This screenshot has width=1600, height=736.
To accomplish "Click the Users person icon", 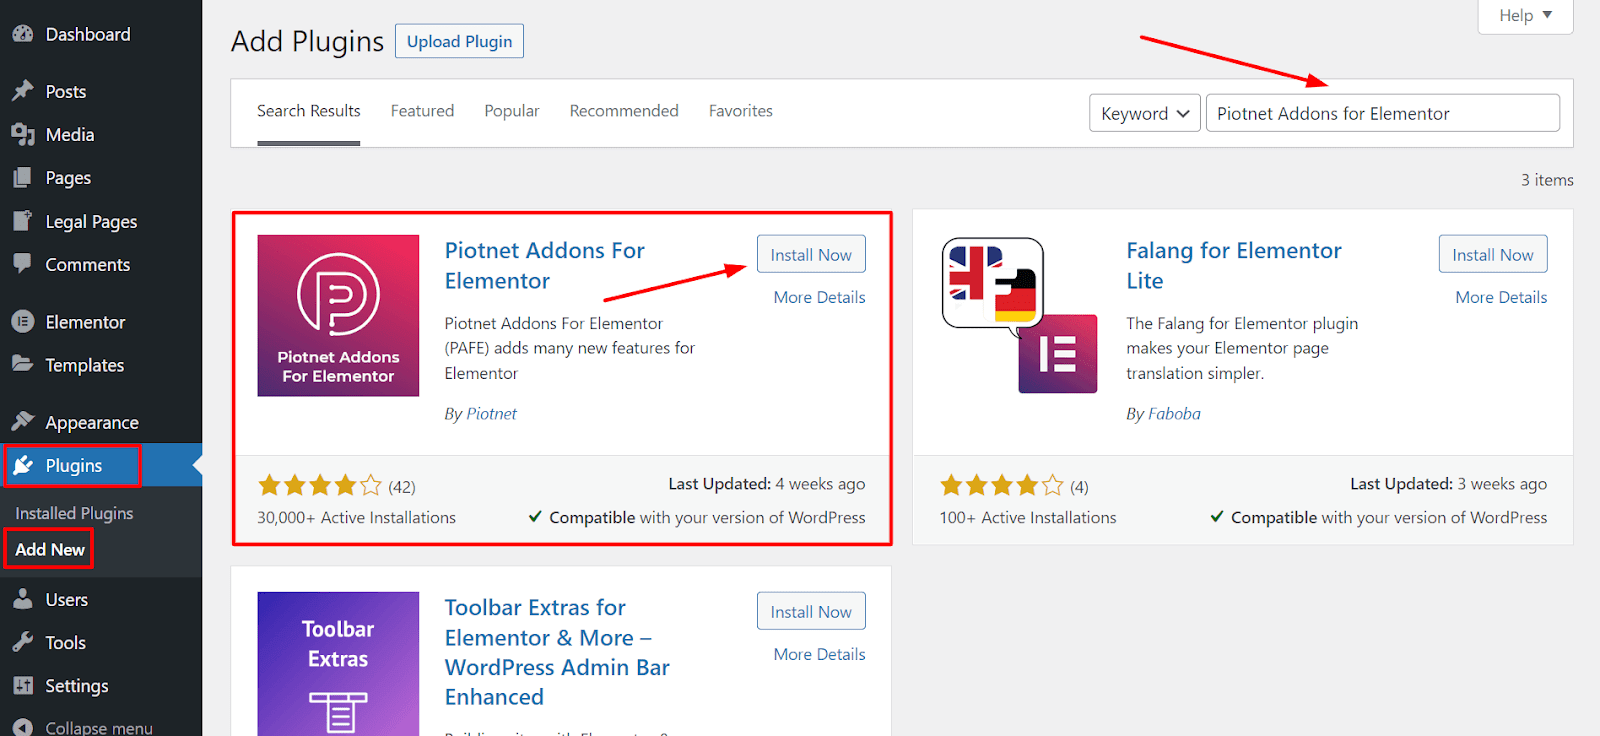I will (x=22, y=599).
